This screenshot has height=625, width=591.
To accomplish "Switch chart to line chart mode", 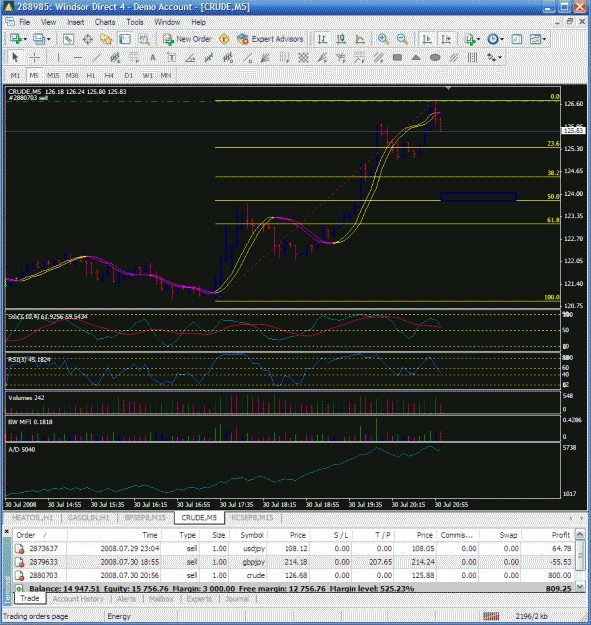I will coord(360,39).
